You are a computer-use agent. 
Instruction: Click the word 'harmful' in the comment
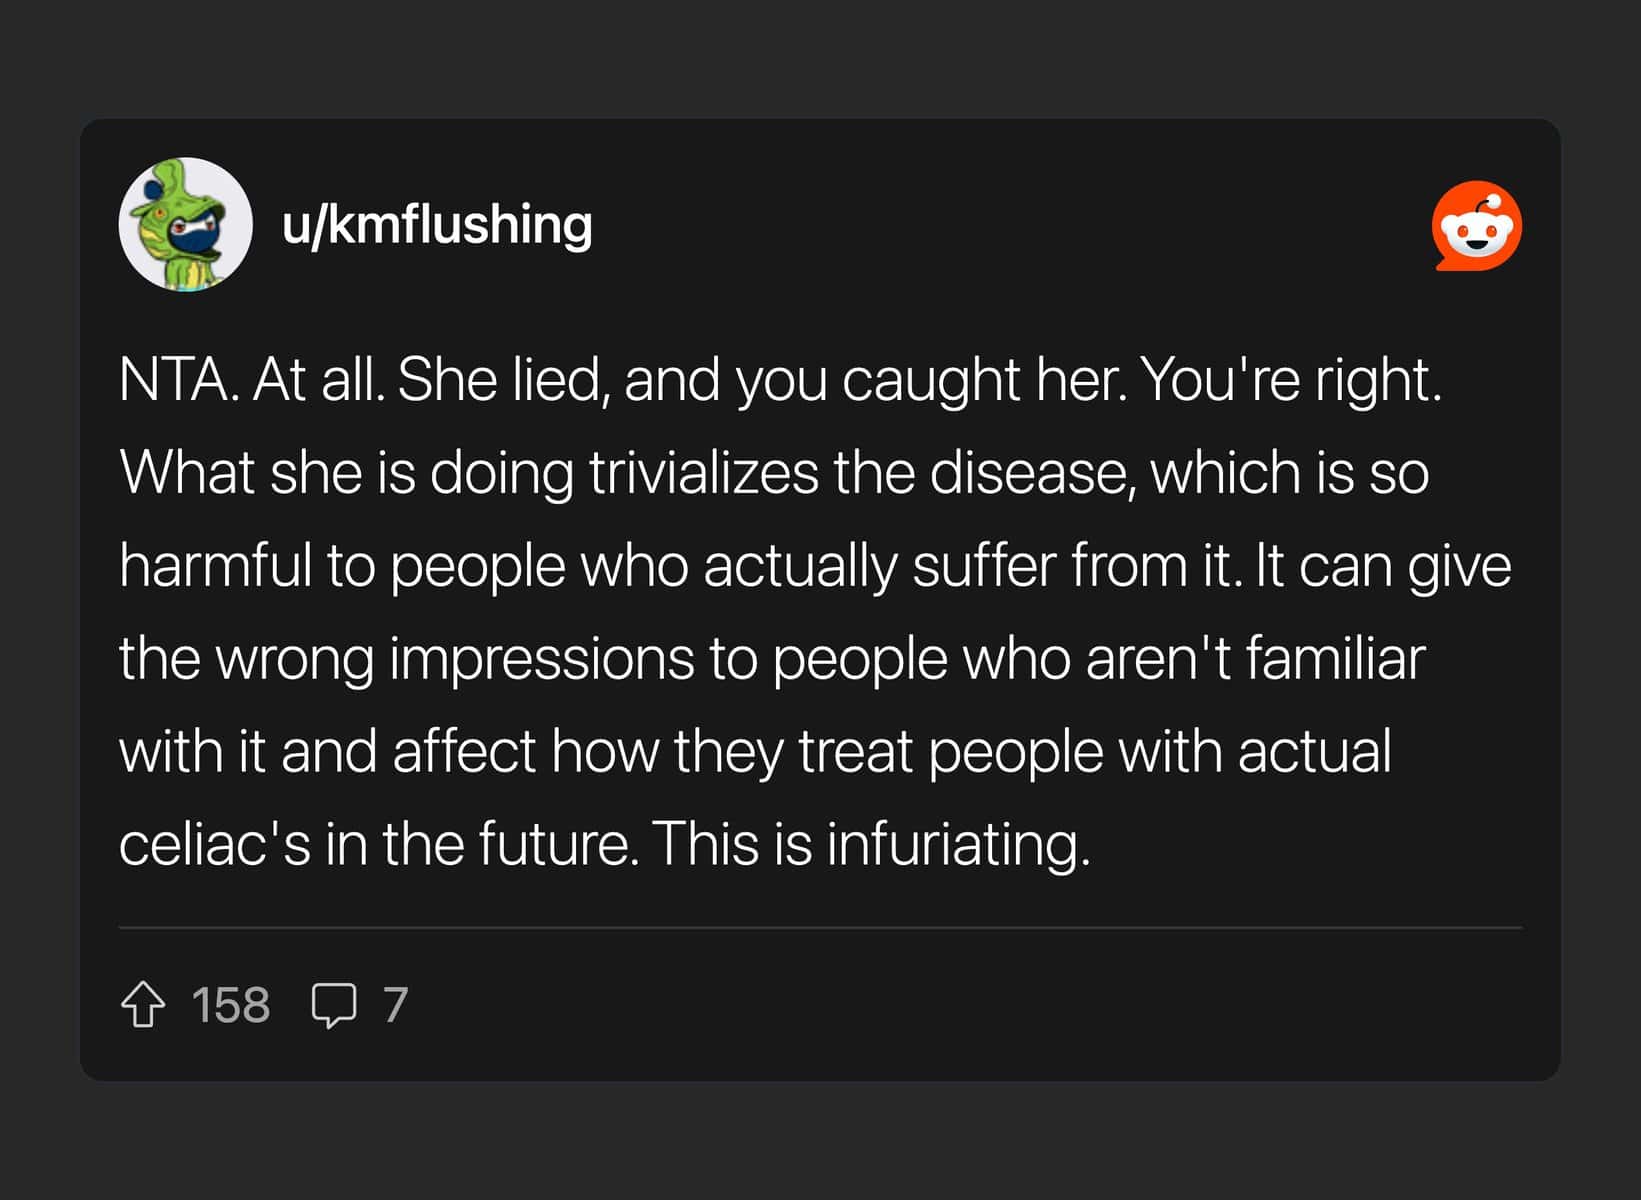tap(216, 566)
